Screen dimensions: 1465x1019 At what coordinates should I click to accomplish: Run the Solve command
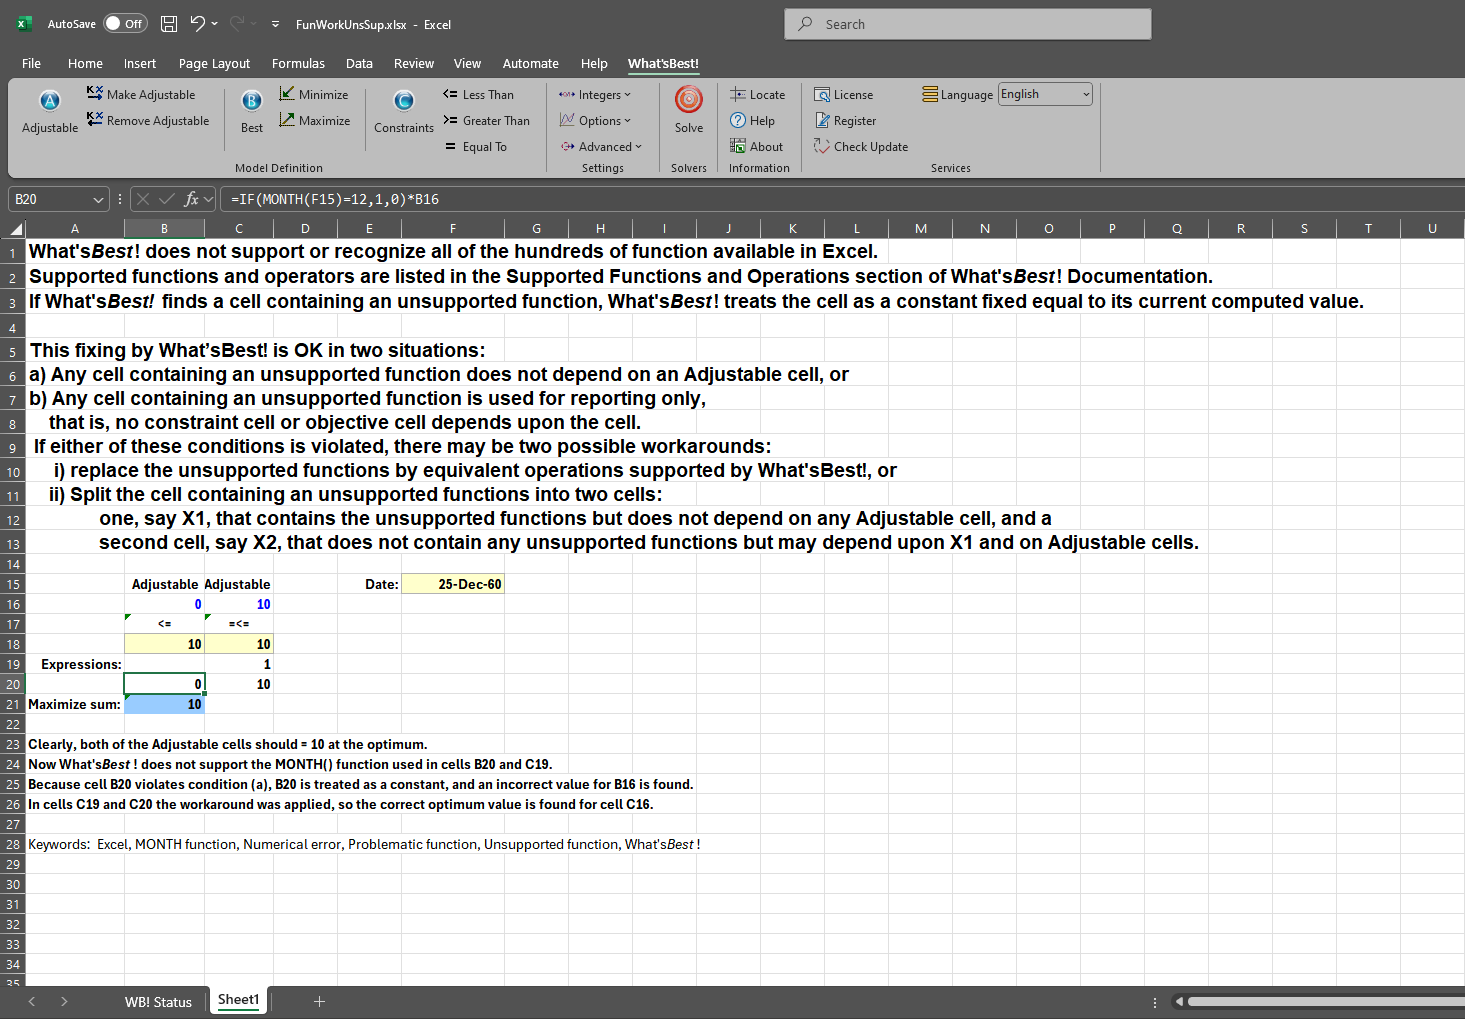click(689, 110)
